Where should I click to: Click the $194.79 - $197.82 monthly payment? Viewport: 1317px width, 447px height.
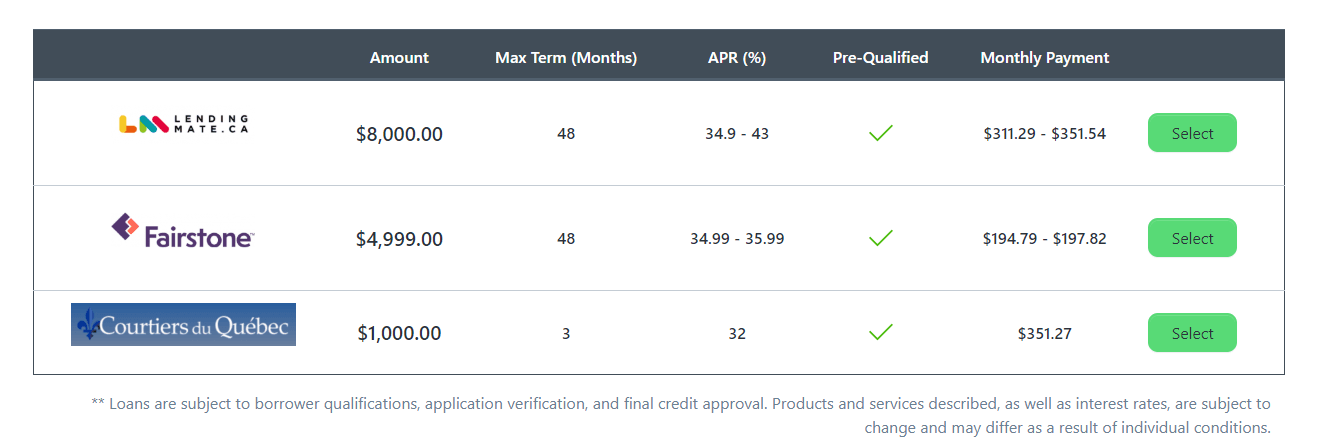tap(1045, 238)
